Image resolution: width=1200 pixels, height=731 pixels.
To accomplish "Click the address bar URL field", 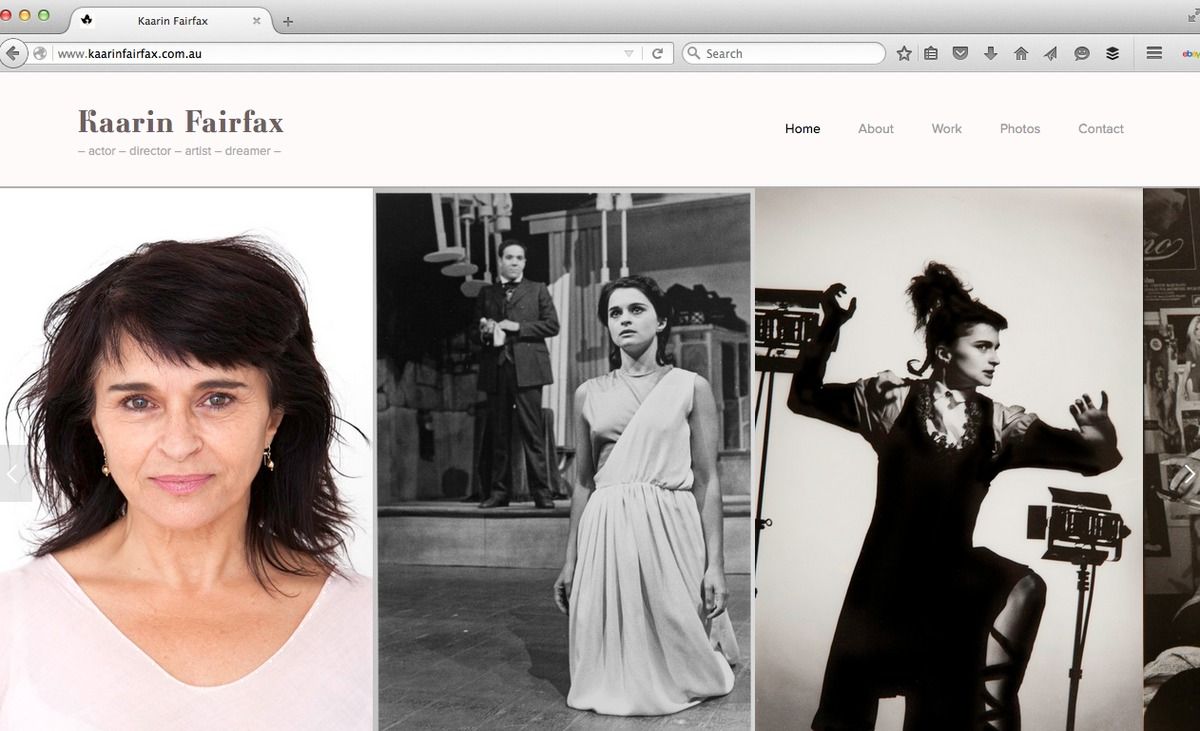I will tap(335, 54).
